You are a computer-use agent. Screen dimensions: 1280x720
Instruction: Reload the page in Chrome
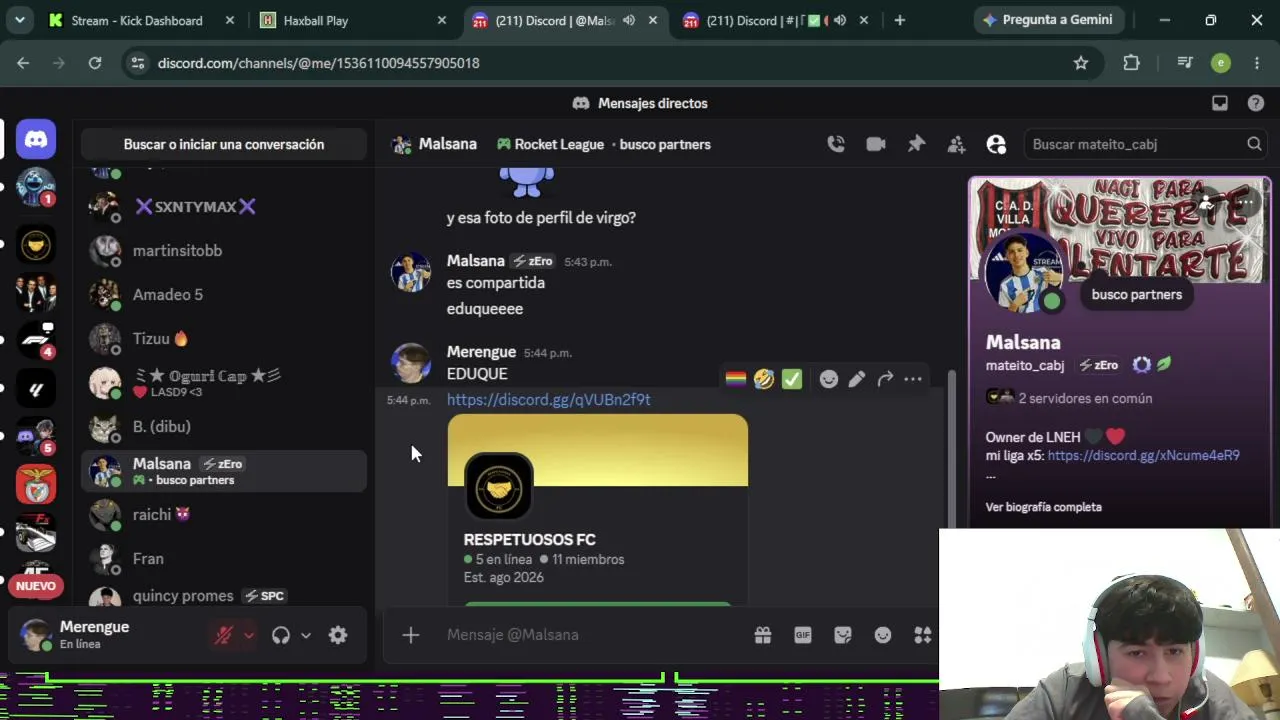[x=95, y=63]
